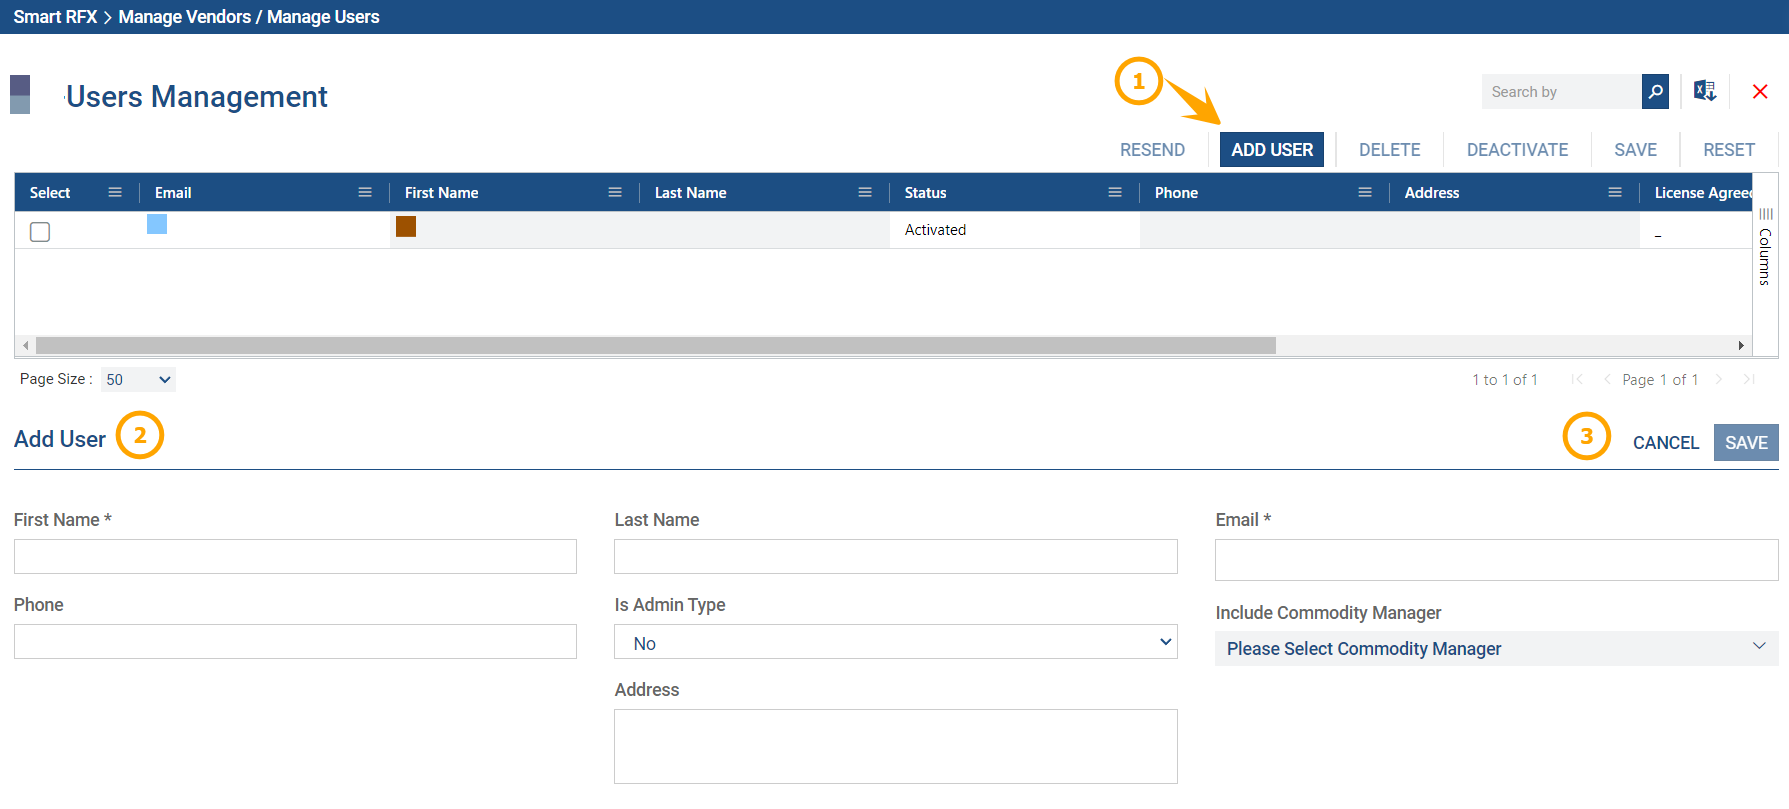
Task: Open the Status column menu icon
Action: pyautogui.click(x=1115, y=193)
